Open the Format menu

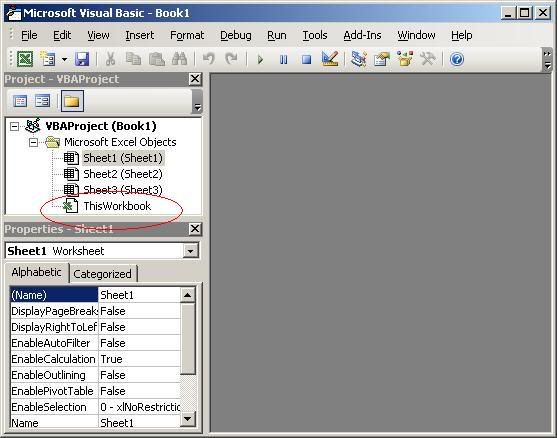187,35
